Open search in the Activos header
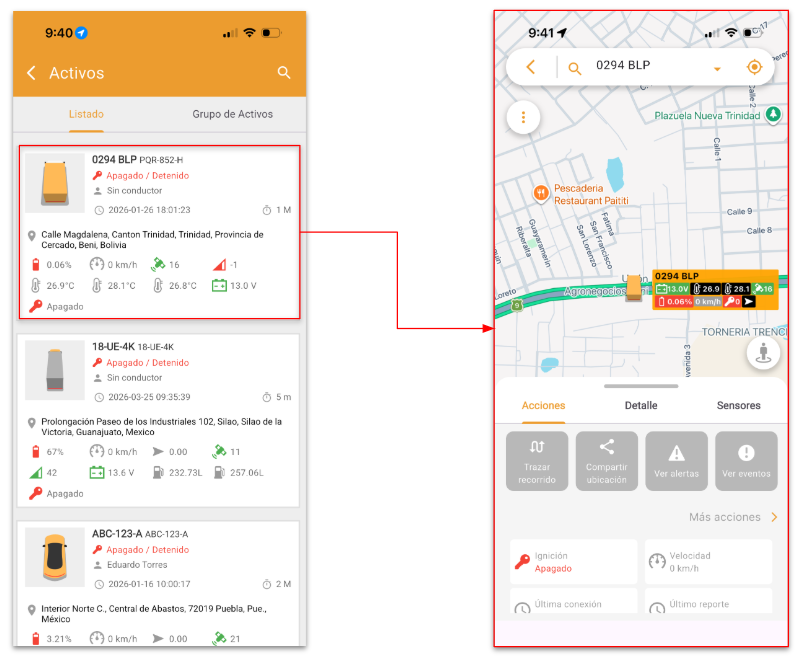The width and height of the screenshot is (798, 659). (x=284, y=72)
